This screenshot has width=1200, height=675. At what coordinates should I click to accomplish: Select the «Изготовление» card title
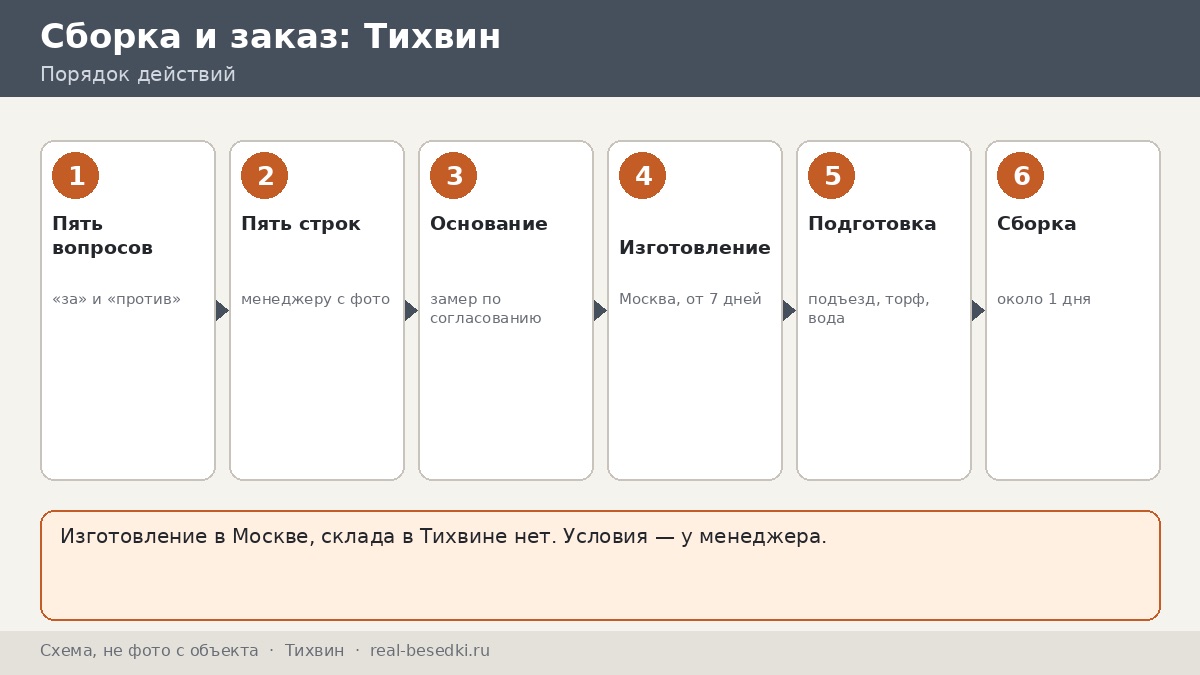695,248
